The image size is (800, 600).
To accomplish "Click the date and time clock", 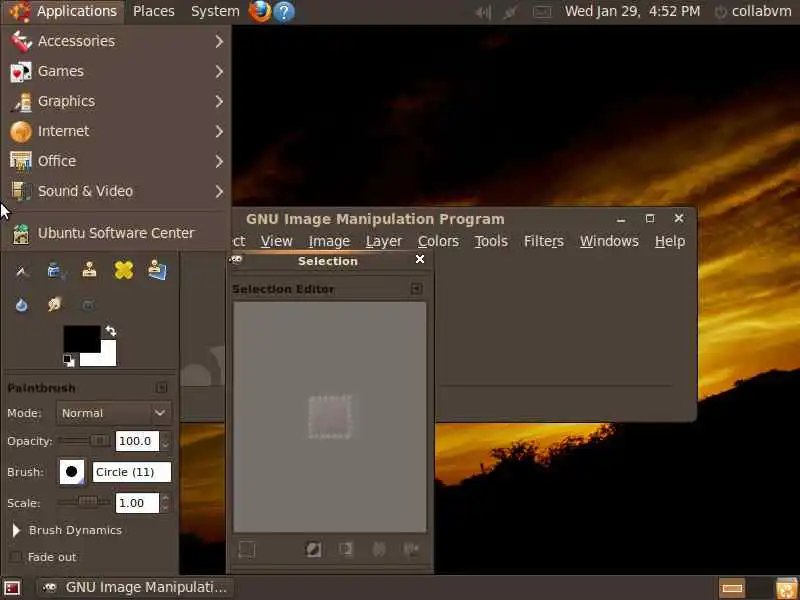I will 632,11.
